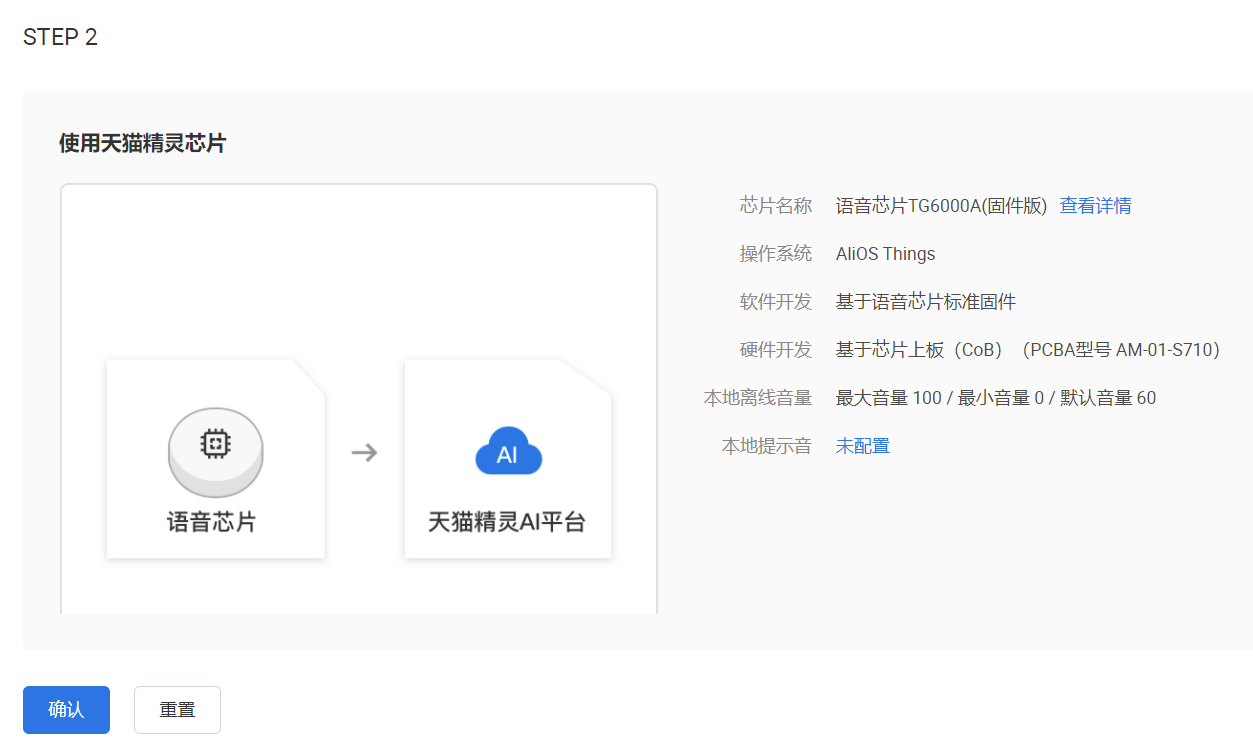Select the 天猫精灵AI平台 card

(508, 458)
